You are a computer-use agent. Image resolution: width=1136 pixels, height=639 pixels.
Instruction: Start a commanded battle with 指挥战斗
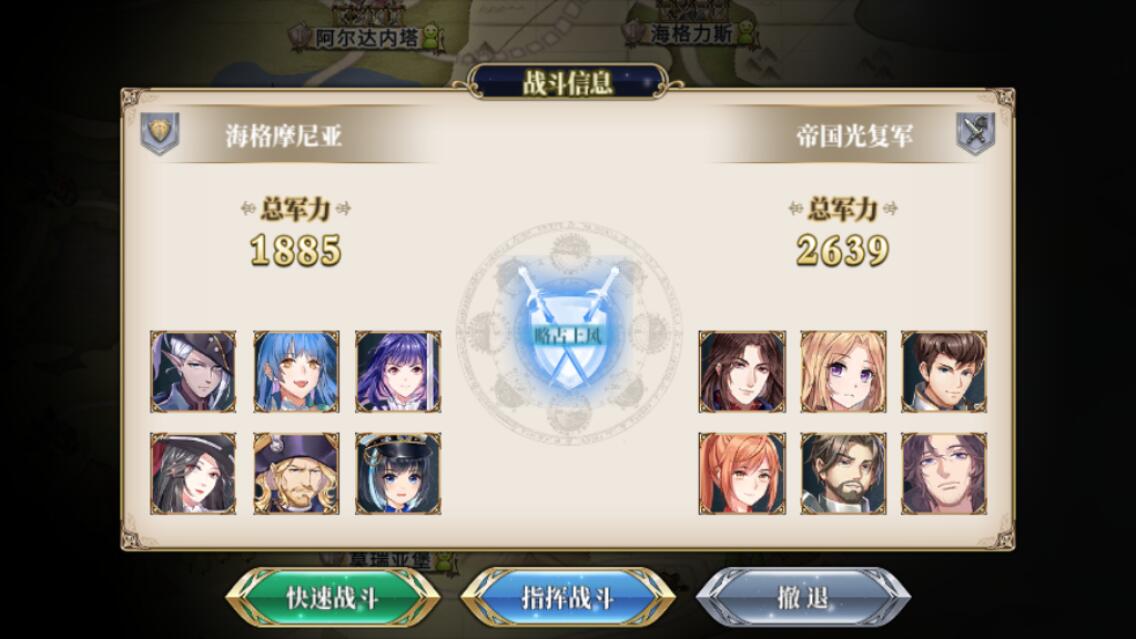tap(568, 598)
